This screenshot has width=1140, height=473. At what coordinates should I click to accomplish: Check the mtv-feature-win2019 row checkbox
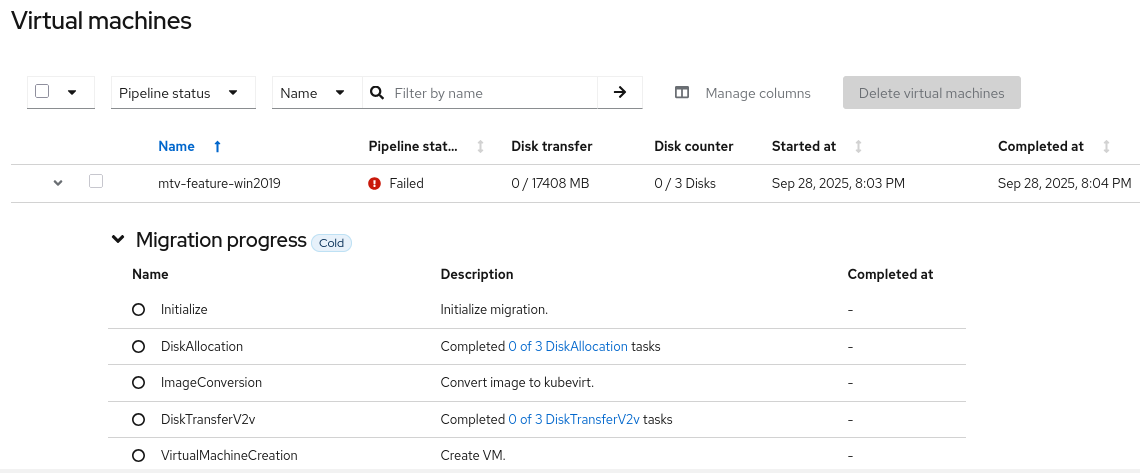[96, 182]
